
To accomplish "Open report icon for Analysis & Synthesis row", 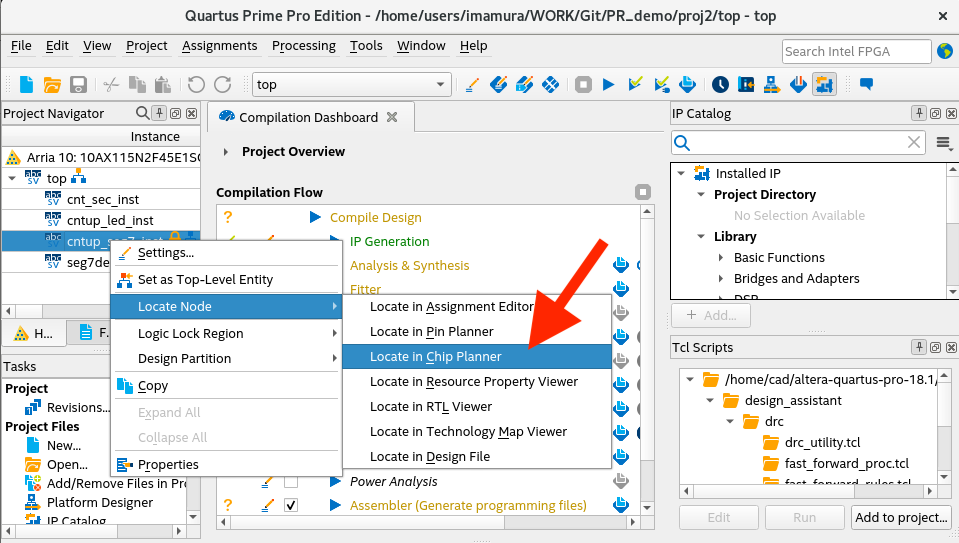I will click(x=621, y=265).
